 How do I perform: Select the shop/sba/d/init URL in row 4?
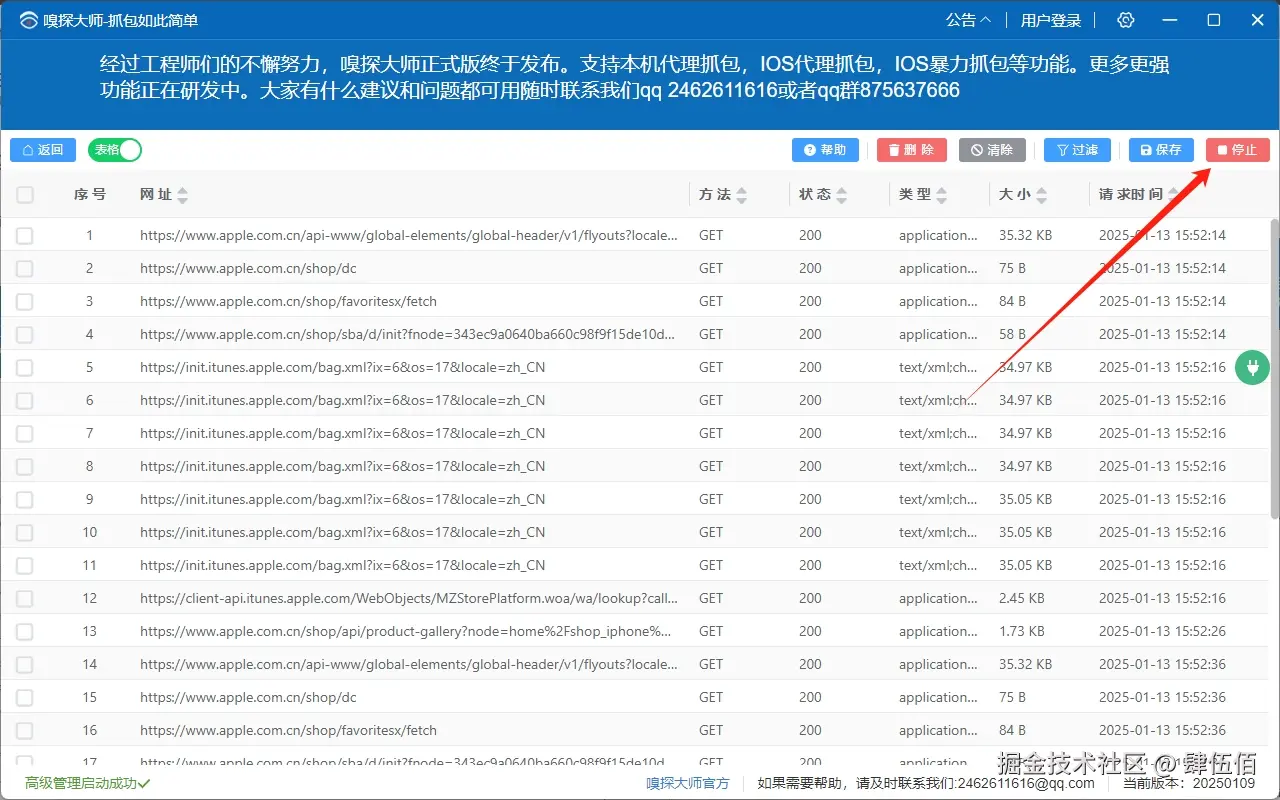pyautogui.click(x=407, y=334)
